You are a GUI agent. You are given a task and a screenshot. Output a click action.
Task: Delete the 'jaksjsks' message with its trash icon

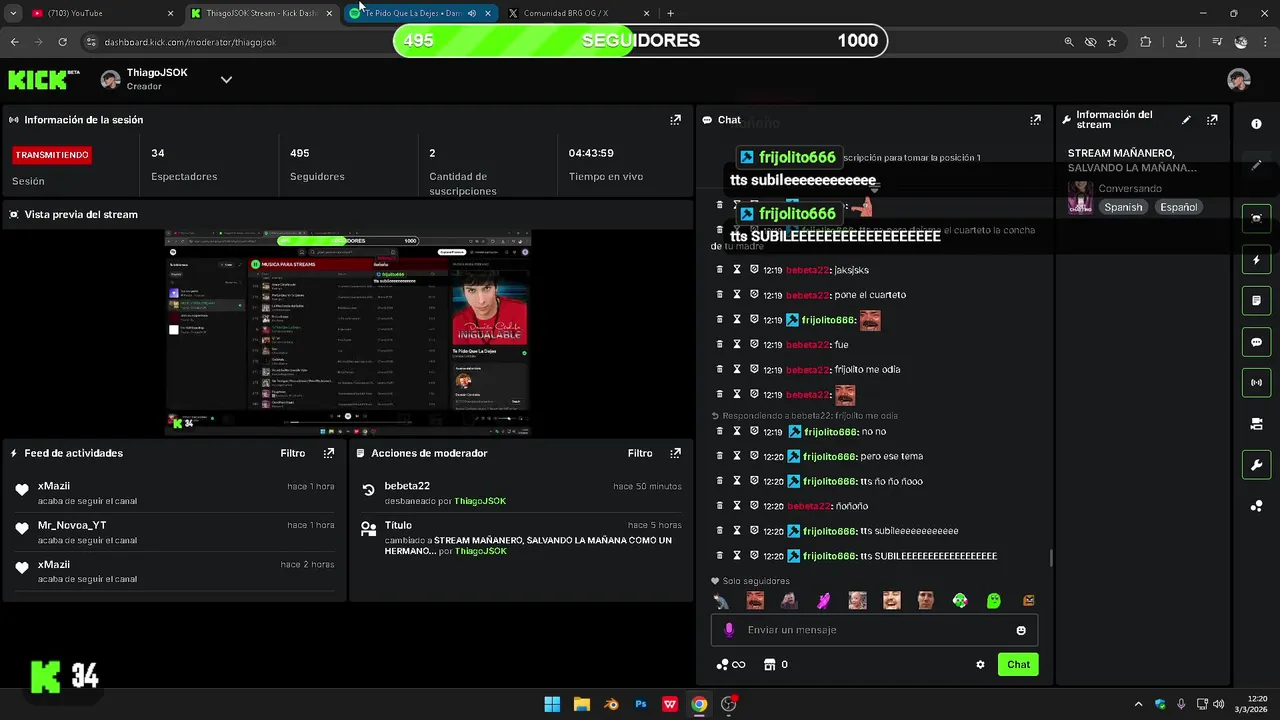coord(719,270)
